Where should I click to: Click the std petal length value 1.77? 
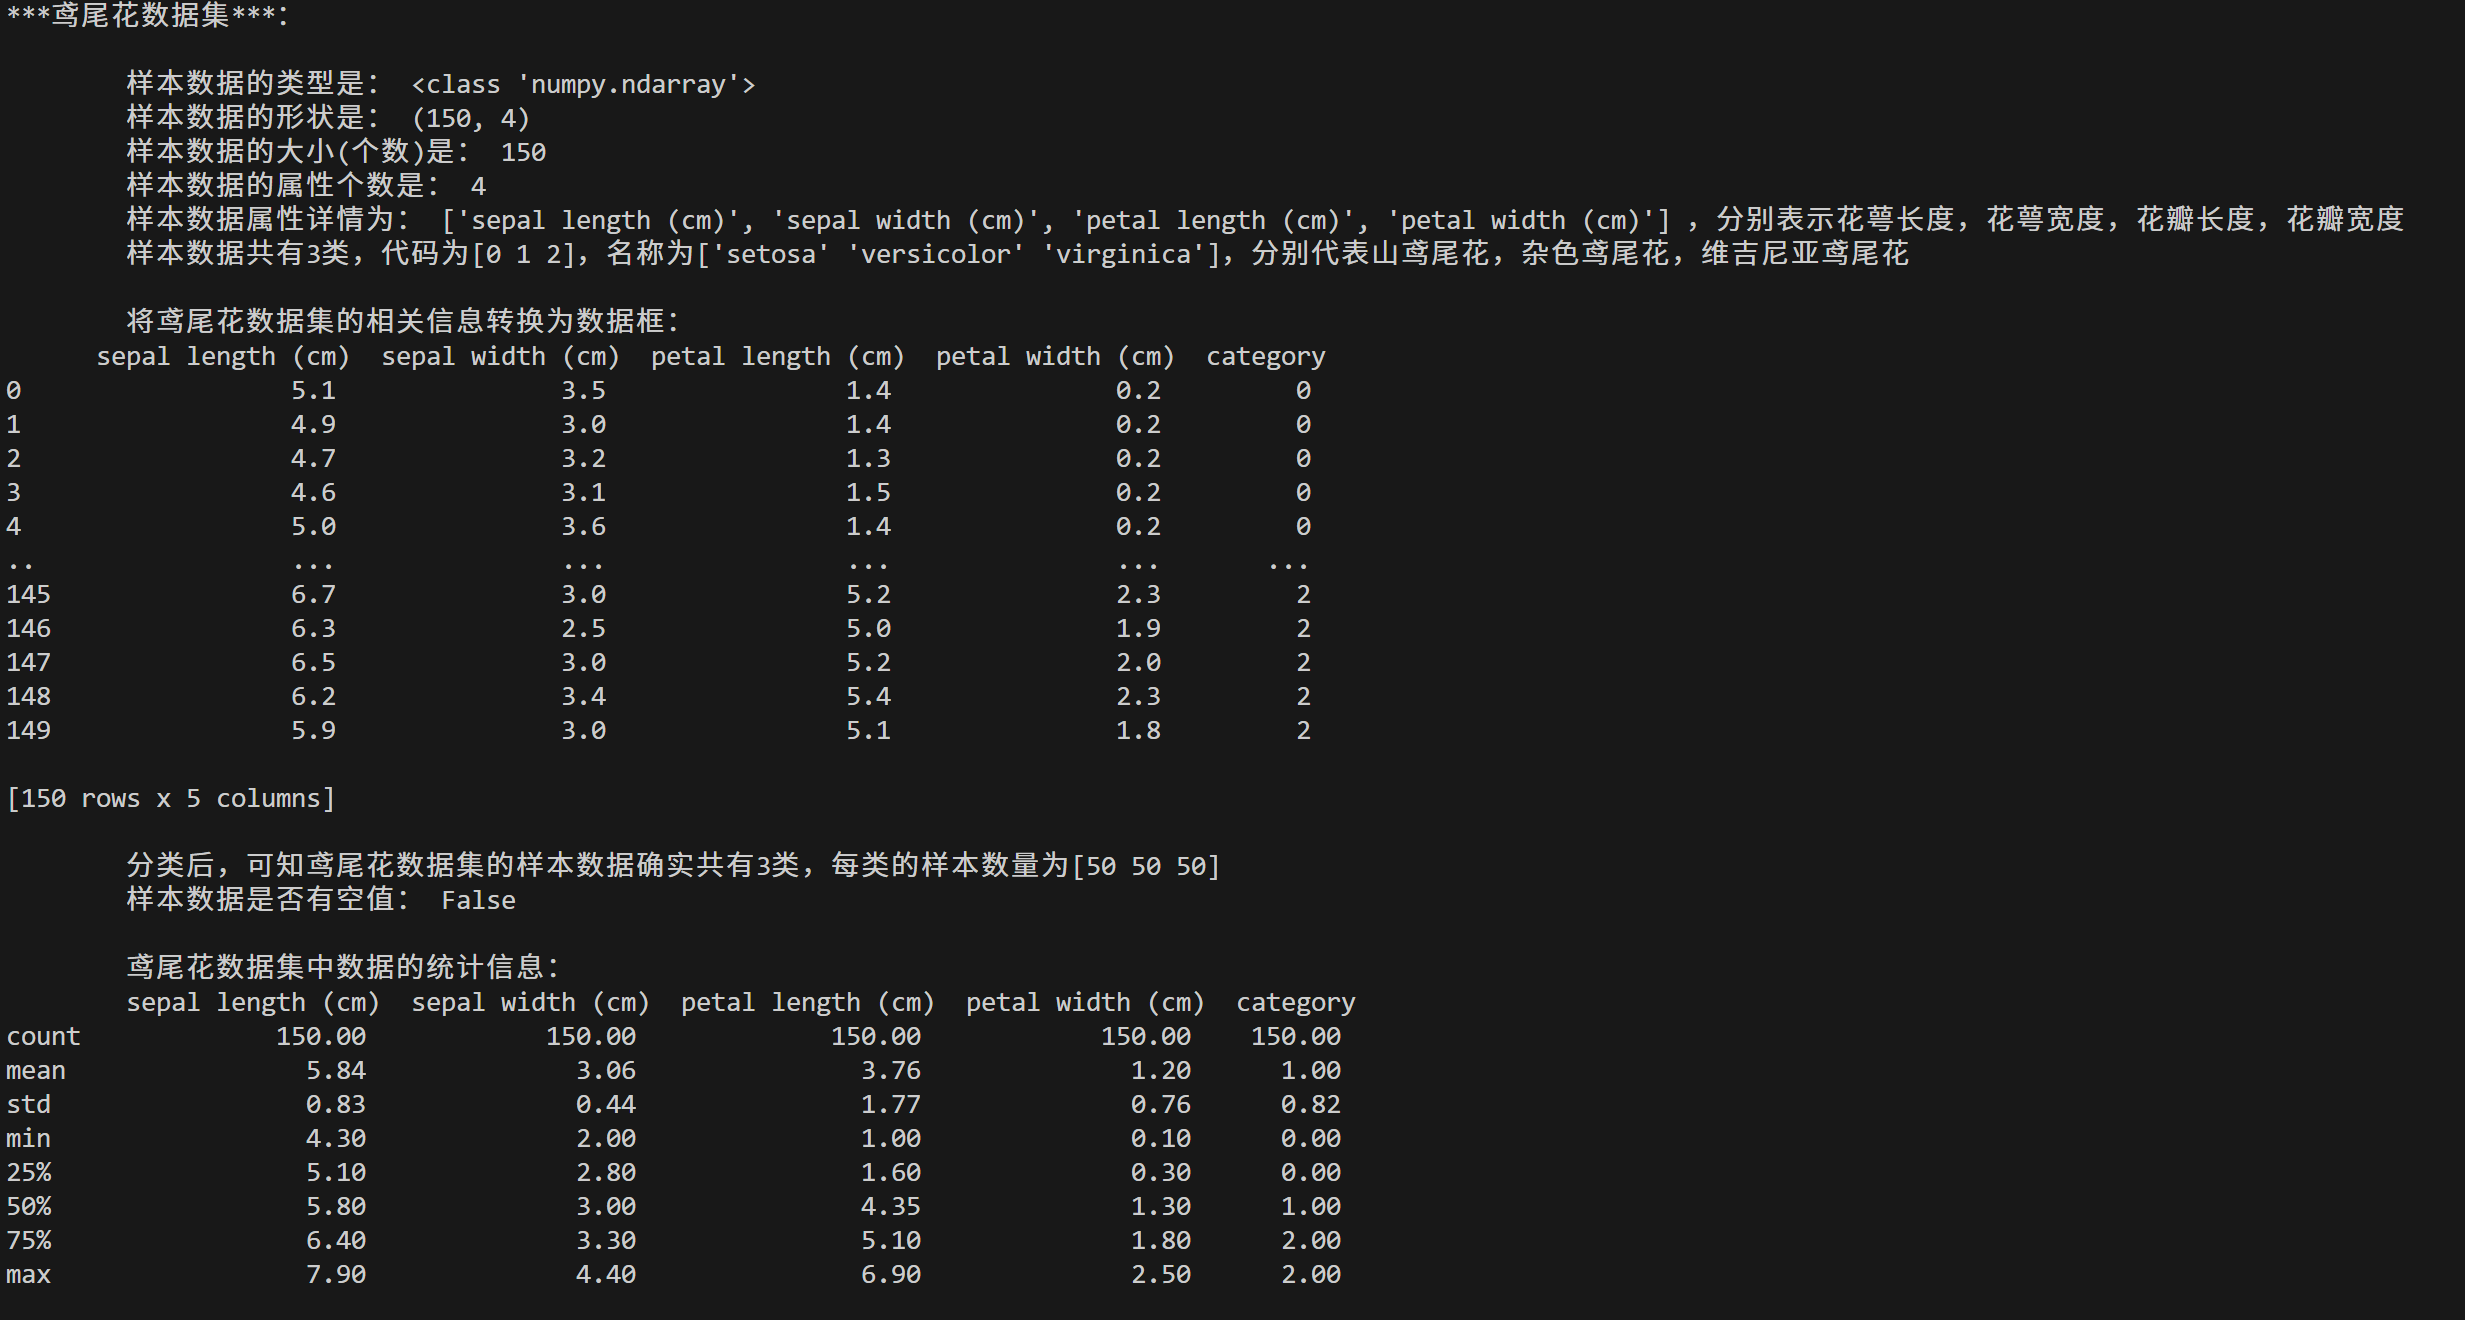(x=890, y=1105)
